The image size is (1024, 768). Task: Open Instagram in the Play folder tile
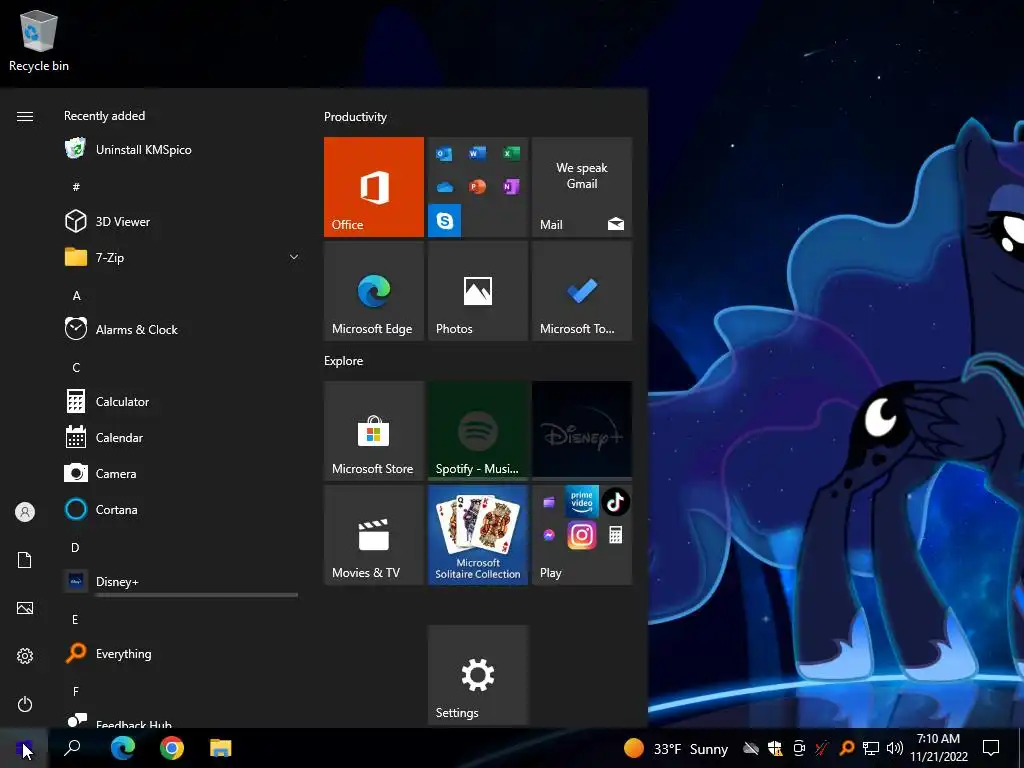point(582,536)
